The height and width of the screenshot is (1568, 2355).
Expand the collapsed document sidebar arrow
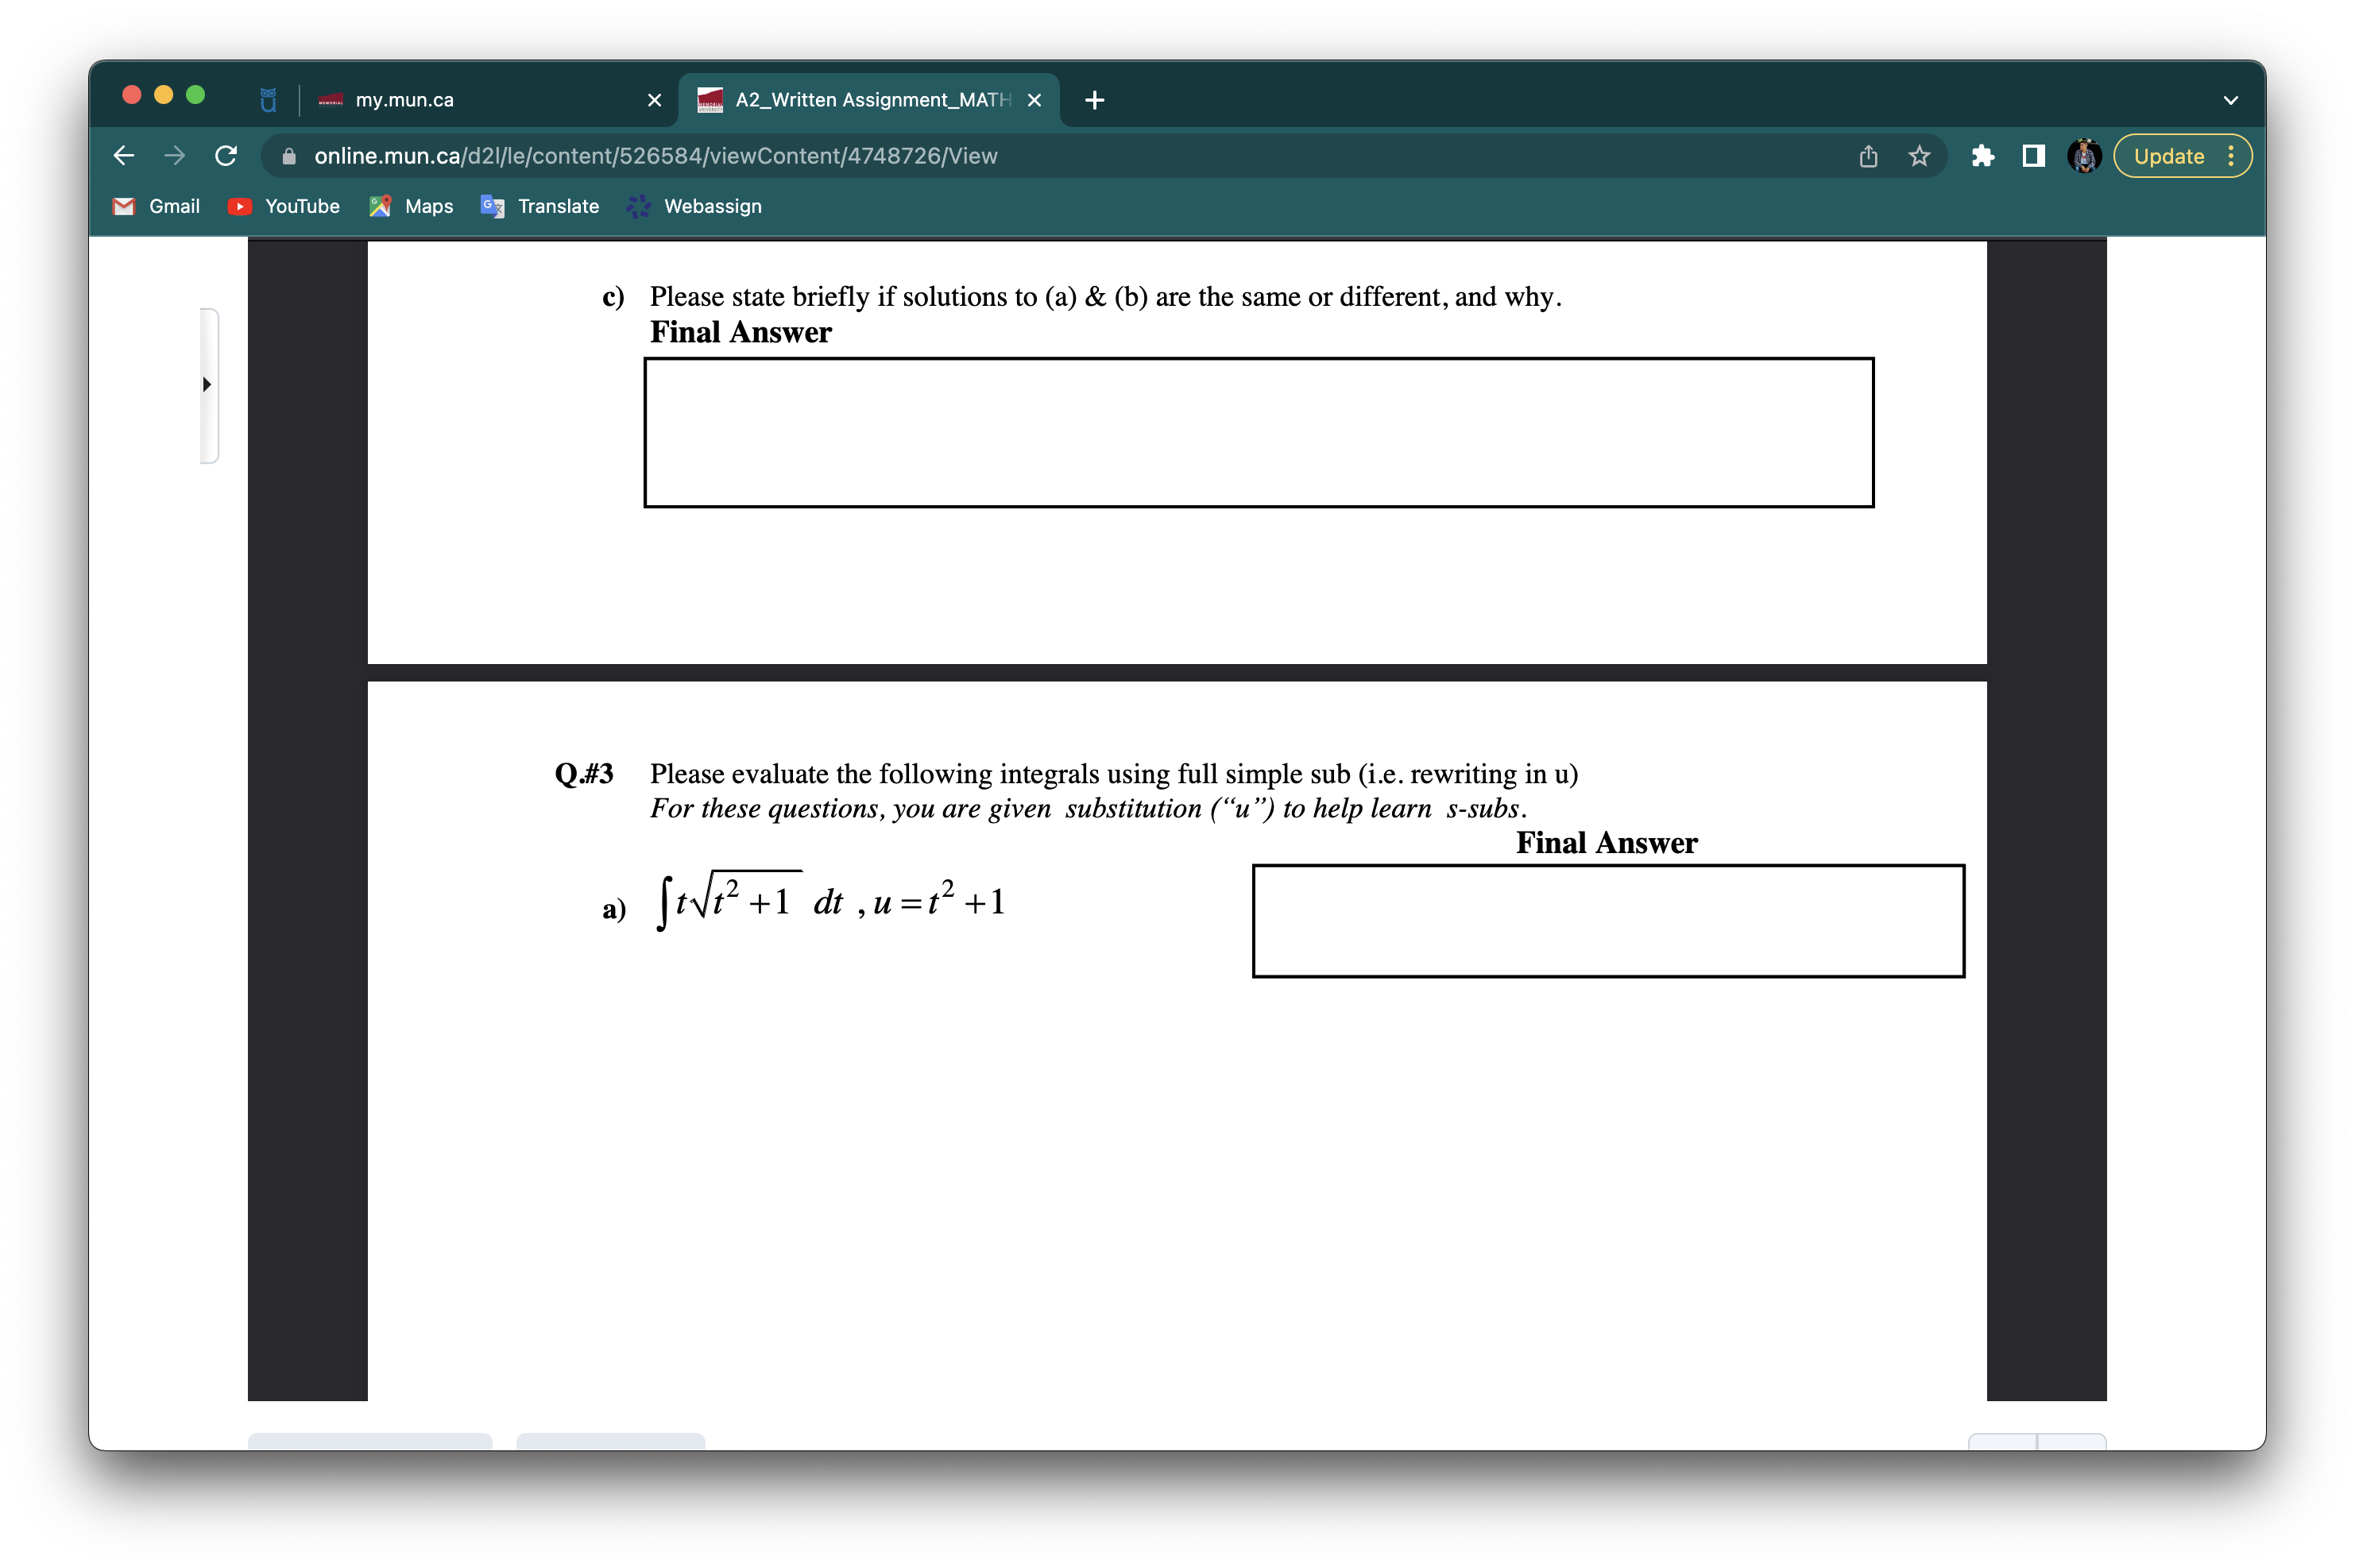click(207, 384)
